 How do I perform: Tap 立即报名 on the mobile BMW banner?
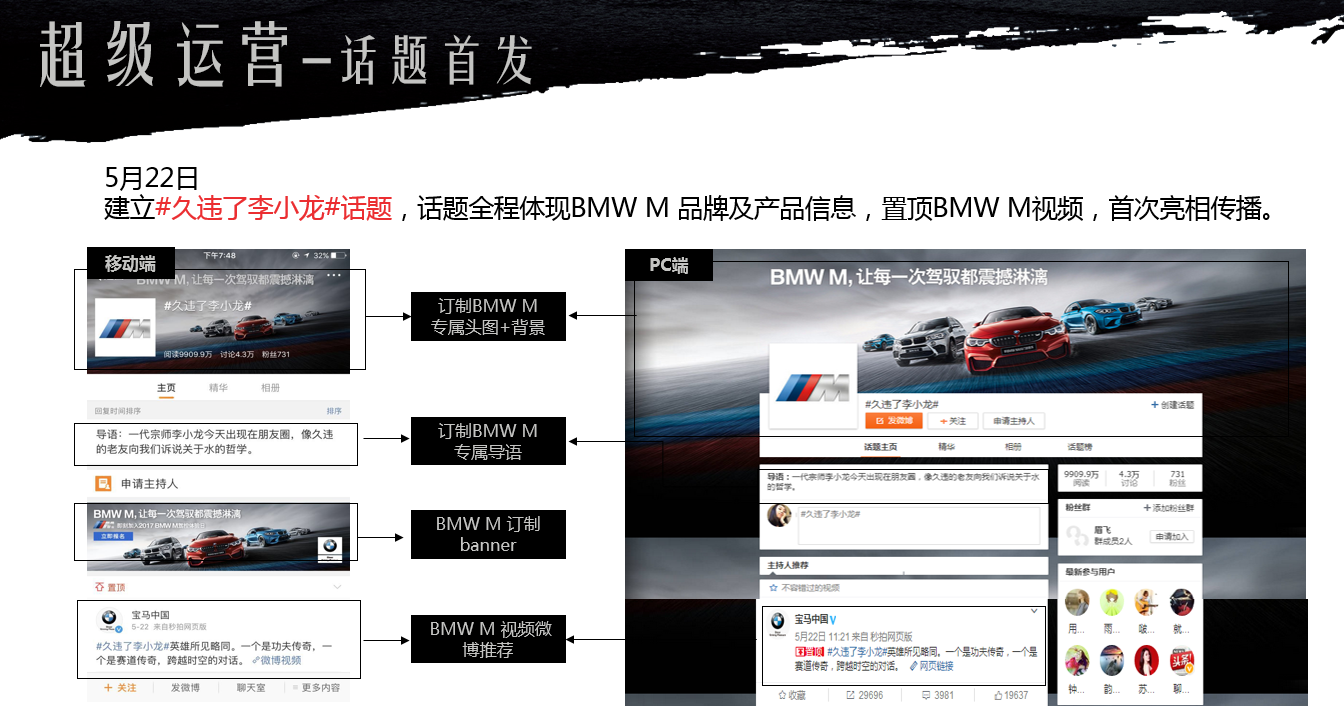111,536
